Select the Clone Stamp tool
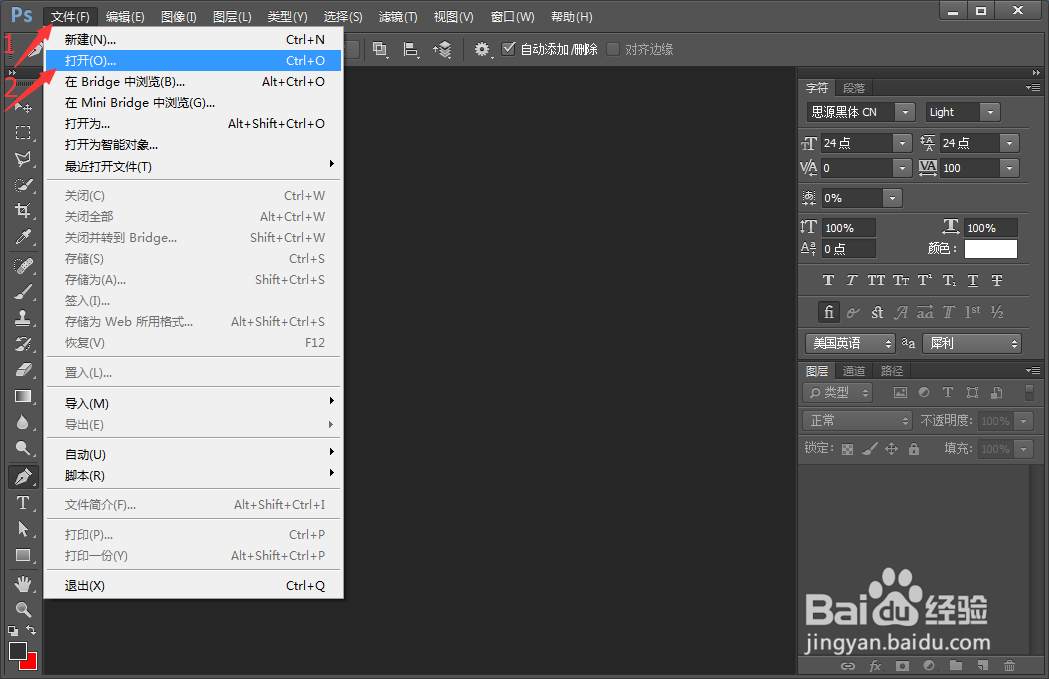This screenshot has height=679, width=1049. pos(23,318)
